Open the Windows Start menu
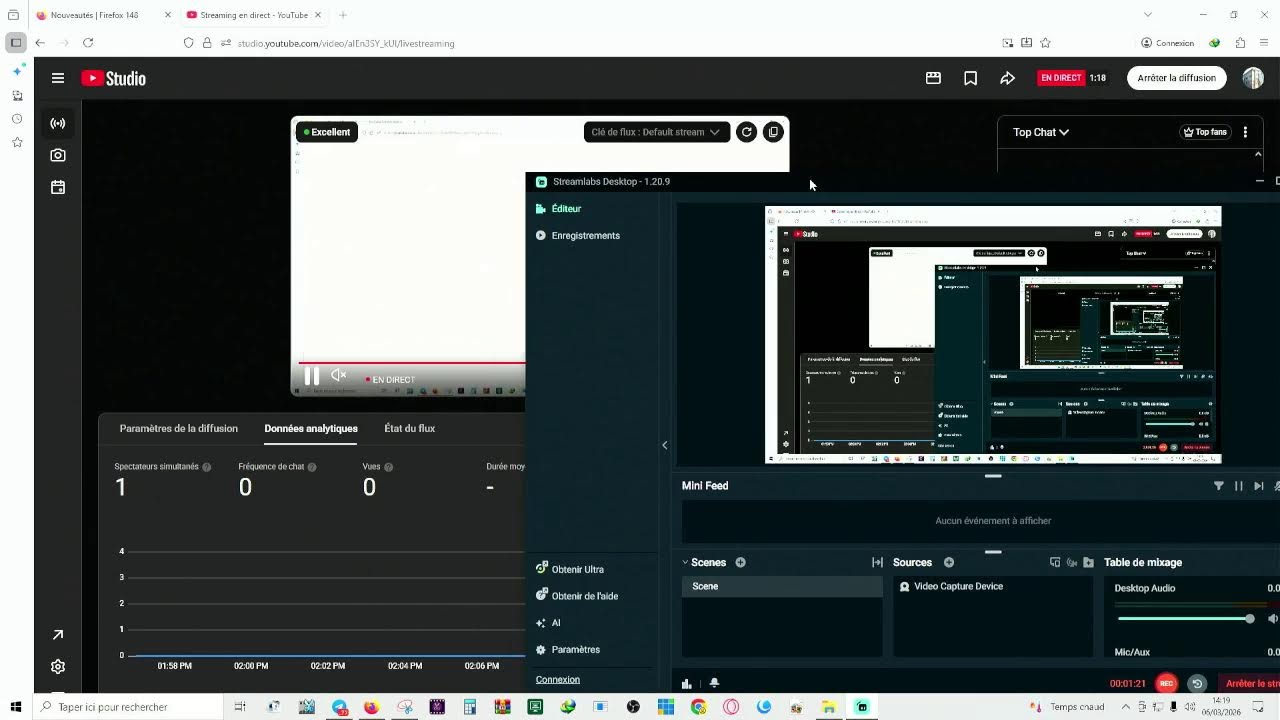Image resolution: width=1280 pixels, height=720 pixels. [x=16, y=707]
